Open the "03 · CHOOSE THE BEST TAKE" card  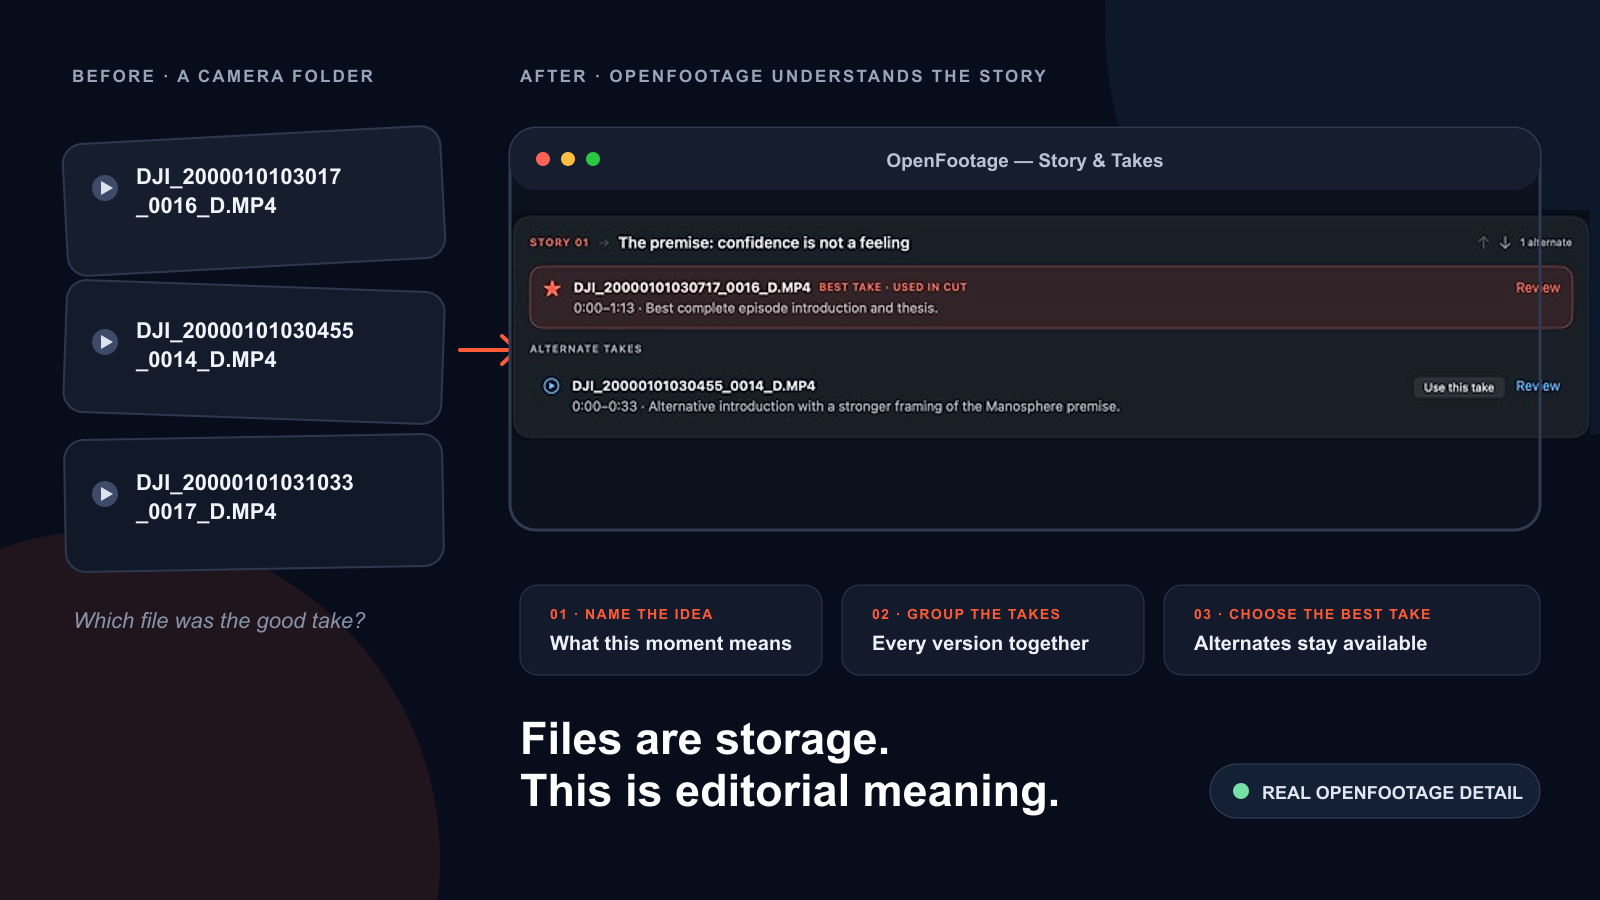click(x=1352, y=630)
